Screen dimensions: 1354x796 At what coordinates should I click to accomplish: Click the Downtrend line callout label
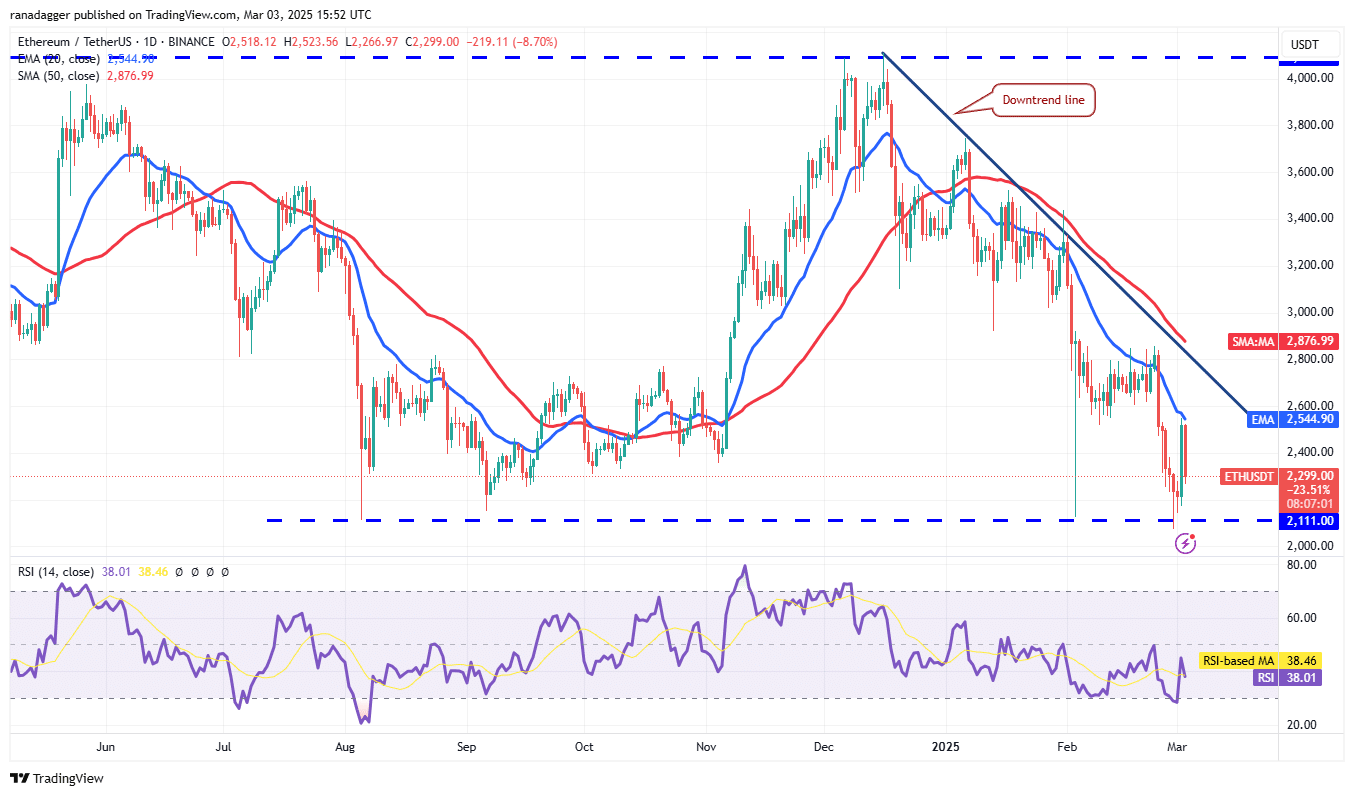(x=1043, y=100)
